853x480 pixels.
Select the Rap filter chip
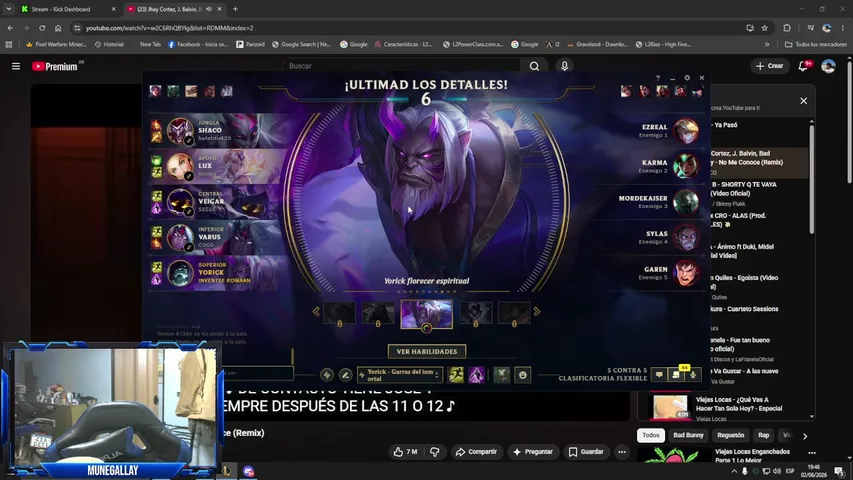pyautogui.click(x=764, y=435)
